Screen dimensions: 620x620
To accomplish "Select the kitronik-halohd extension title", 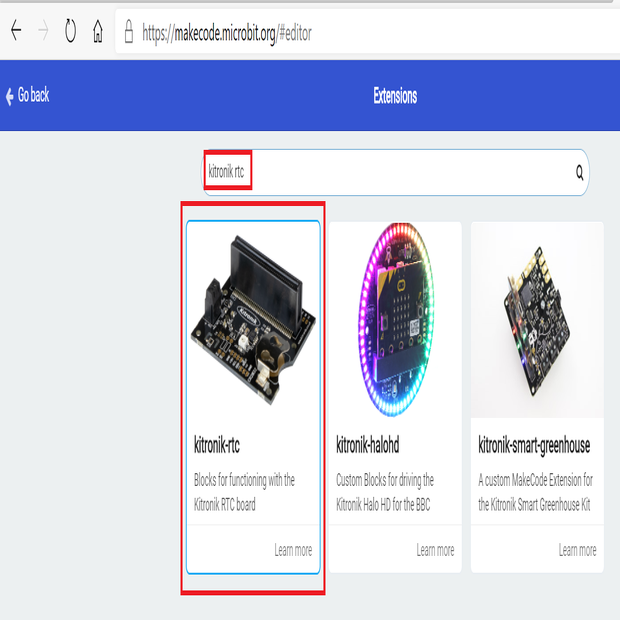I will 367,444.
